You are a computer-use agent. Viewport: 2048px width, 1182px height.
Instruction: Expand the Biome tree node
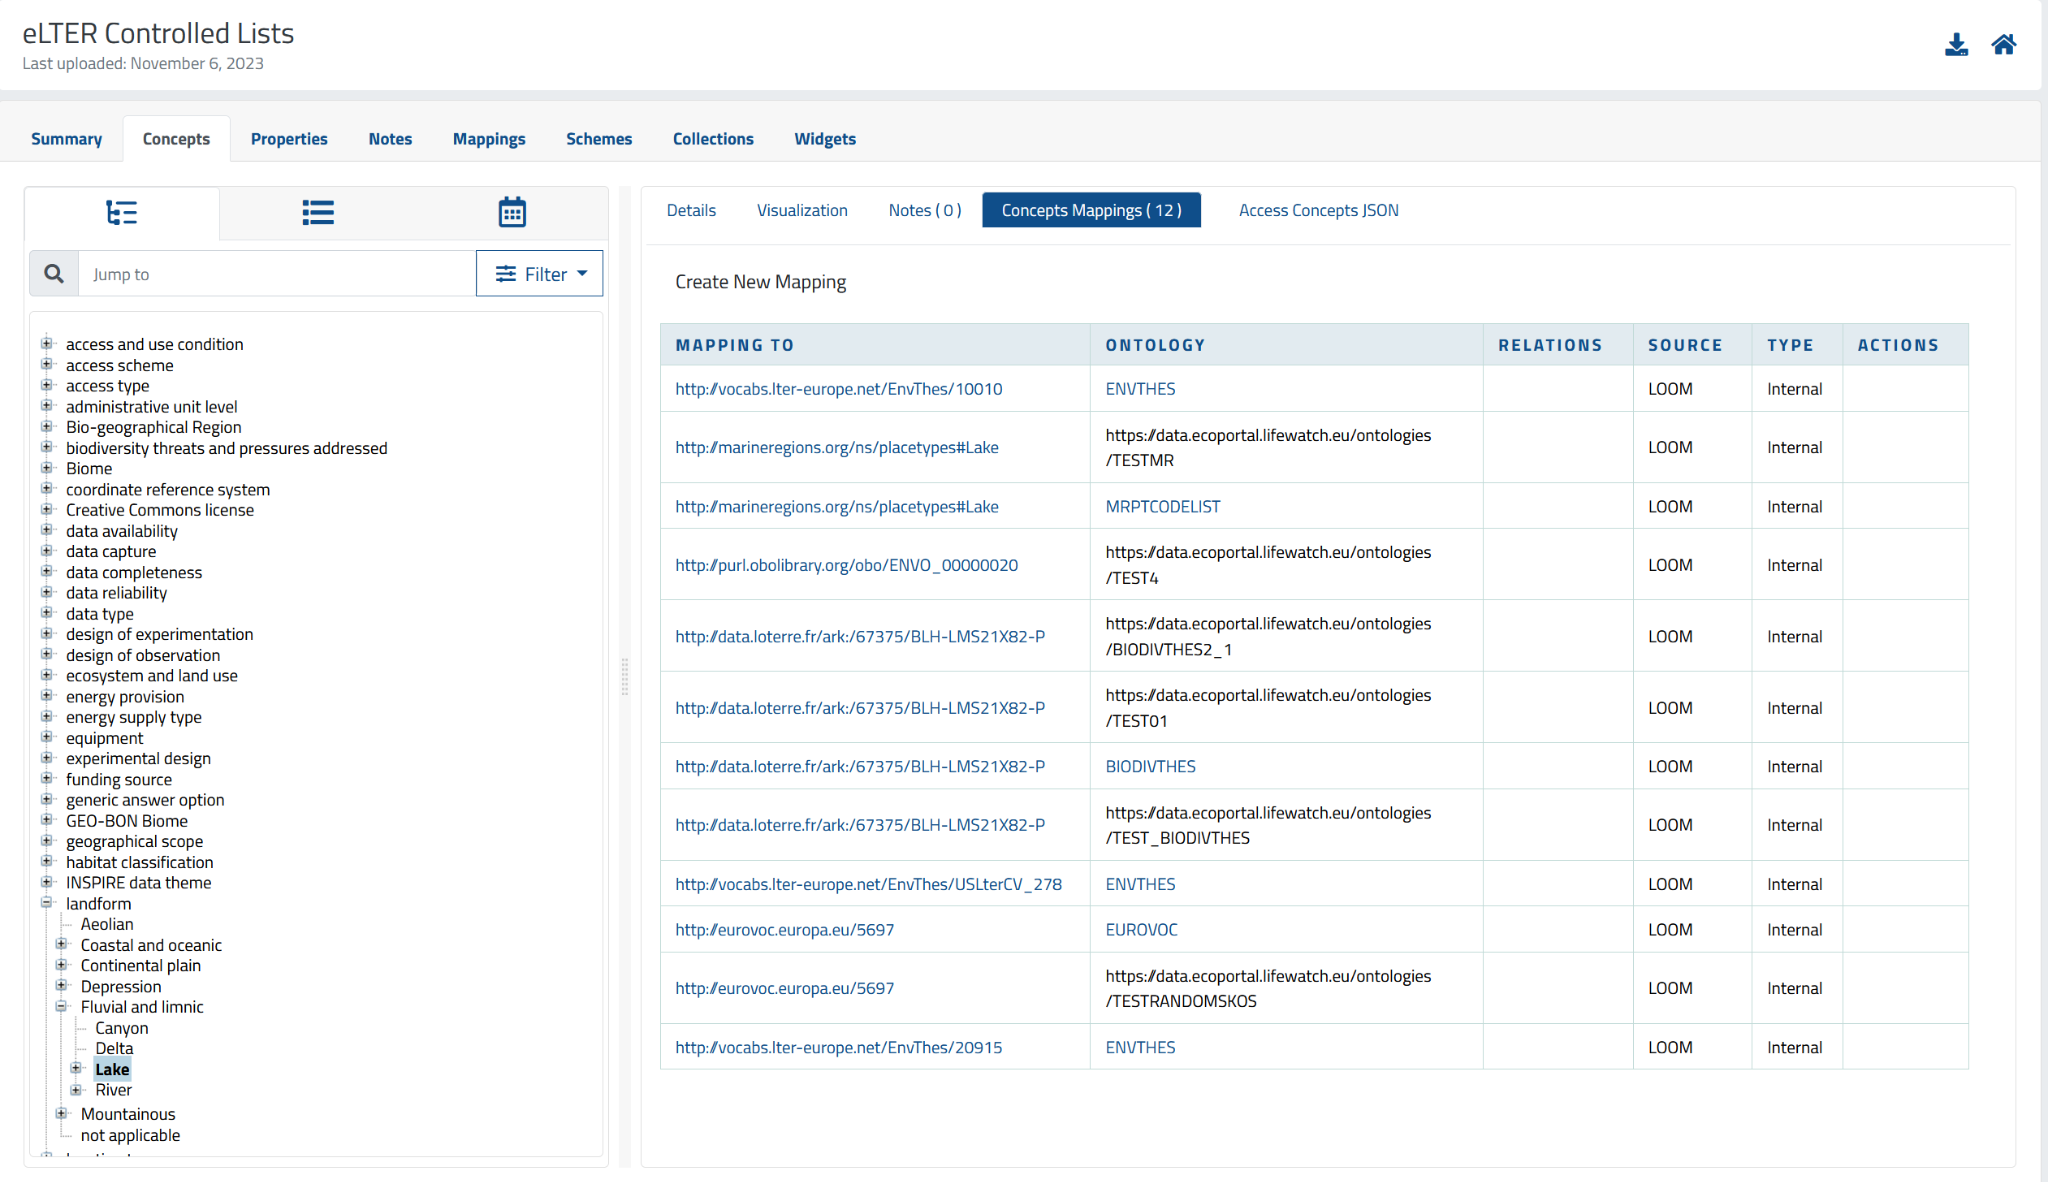coord(47,468)
